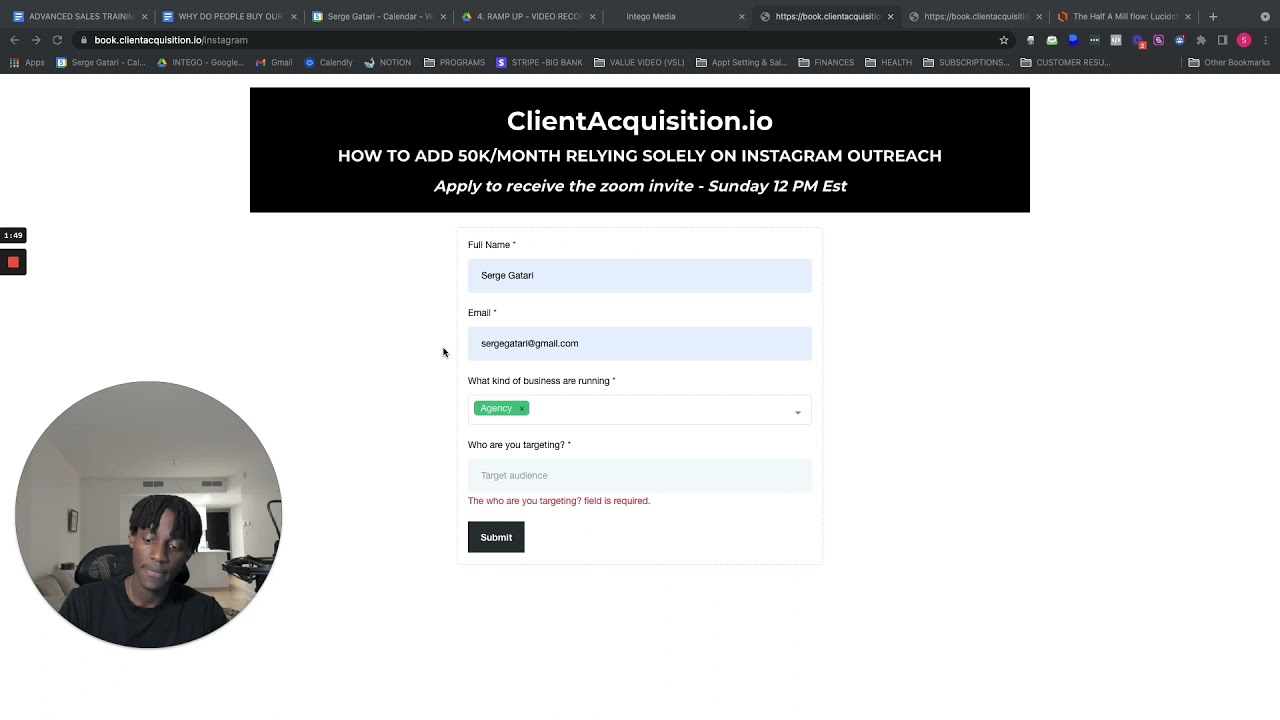The width and height of the screenshot is (1280, 720).
Task: Click the Target audience input field
Action: tap(640, 475)
